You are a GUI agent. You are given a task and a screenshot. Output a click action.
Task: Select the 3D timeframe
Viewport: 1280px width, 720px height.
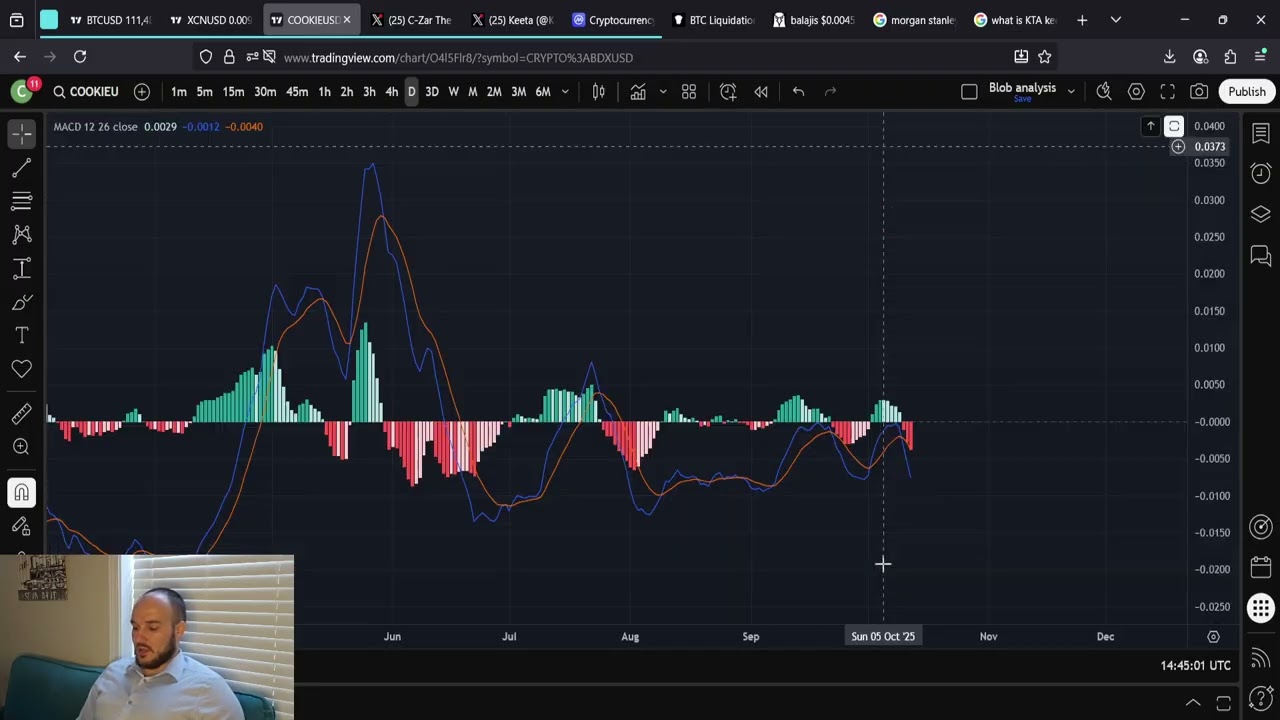432,92
